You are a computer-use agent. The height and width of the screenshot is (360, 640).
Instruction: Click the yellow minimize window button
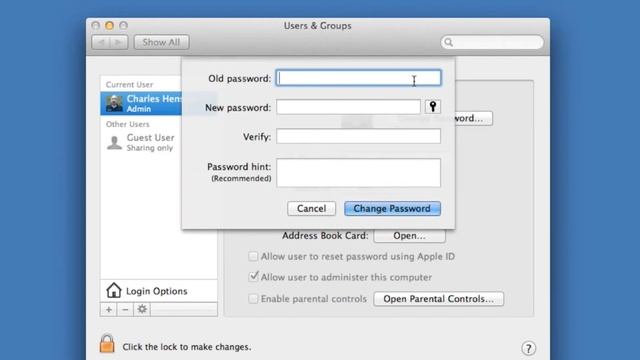(x=109, y=26)
